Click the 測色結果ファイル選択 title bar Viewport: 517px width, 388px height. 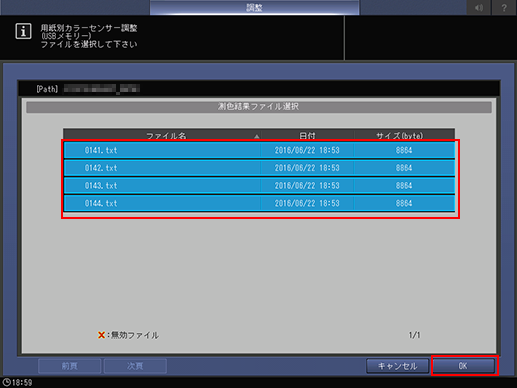pyautogui.click(x=259, y=107)
